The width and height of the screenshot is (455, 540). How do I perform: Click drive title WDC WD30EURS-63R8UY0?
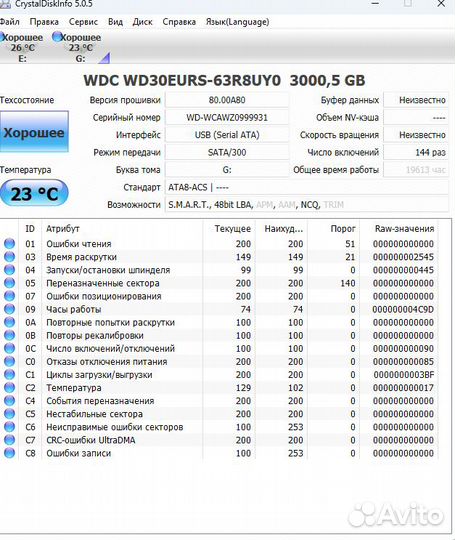coord(182,81)
